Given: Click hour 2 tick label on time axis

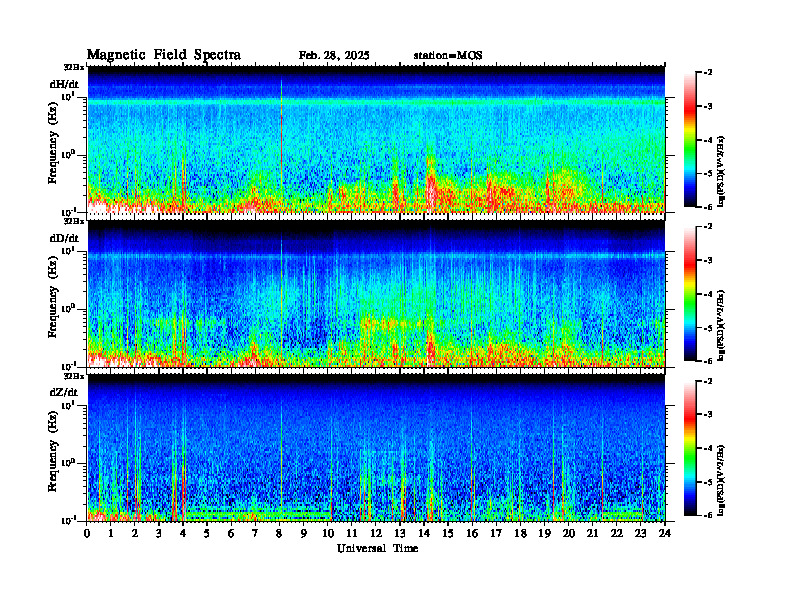Looking at the screenshot, I should click(135, 533).
